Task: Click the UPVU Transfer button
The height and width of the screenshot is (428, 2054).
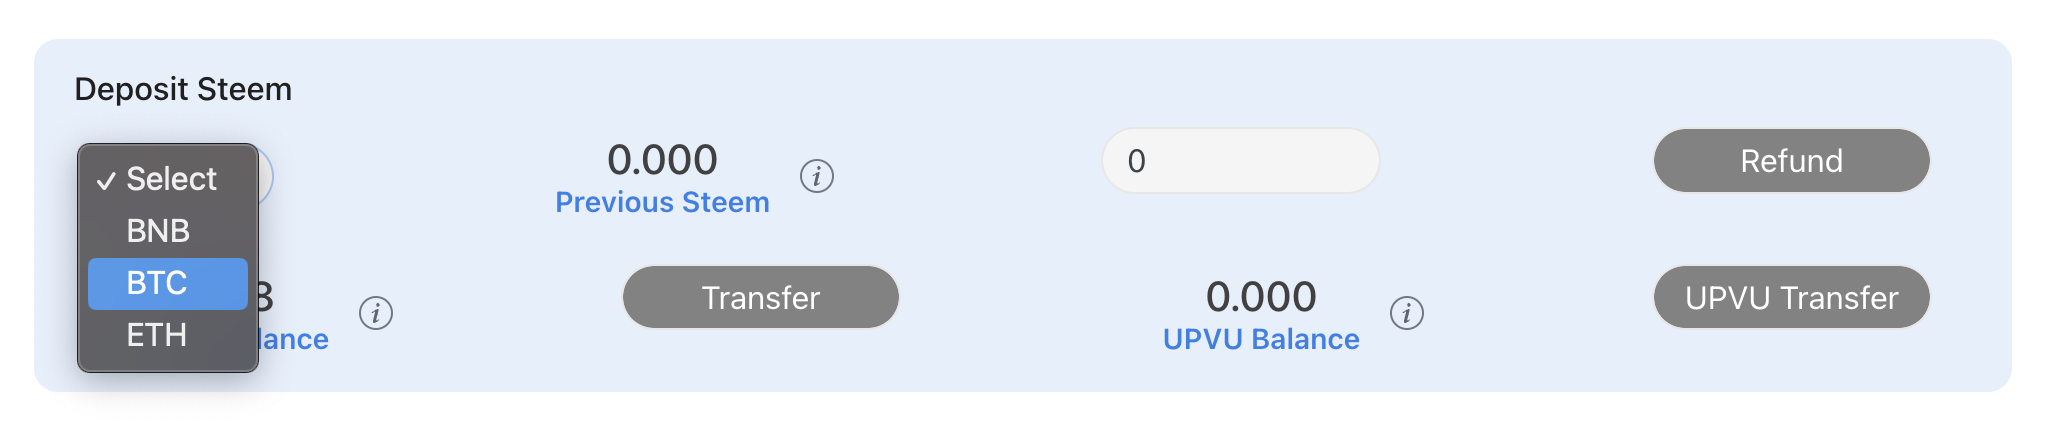Action: coord(1790,298)
